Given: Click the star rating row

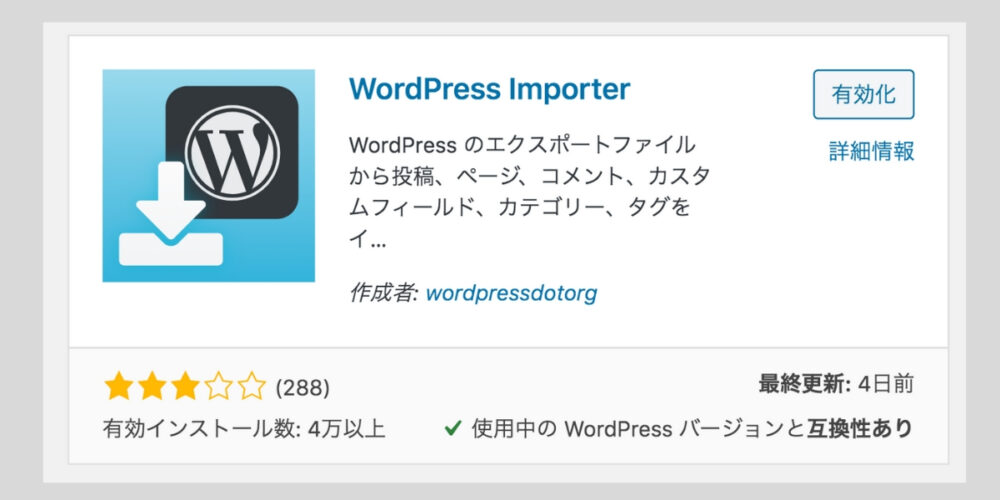Looking at the screenshot, I should 185,386.
